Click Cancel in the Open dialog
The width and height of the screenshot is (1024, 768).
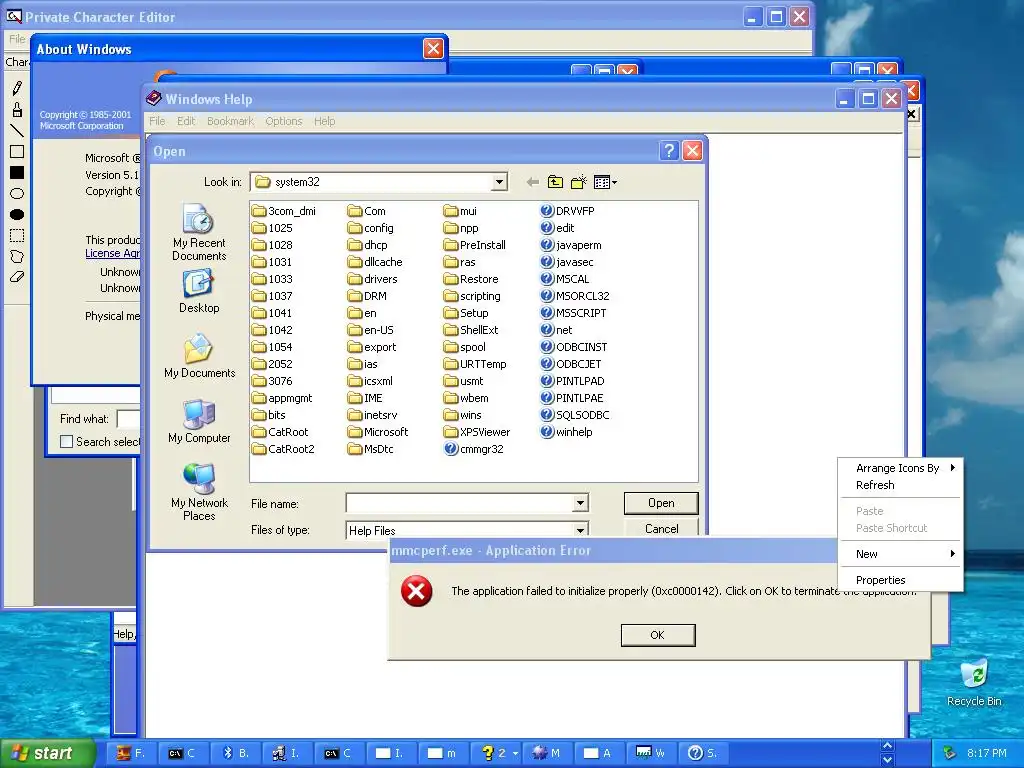point(661,528)
